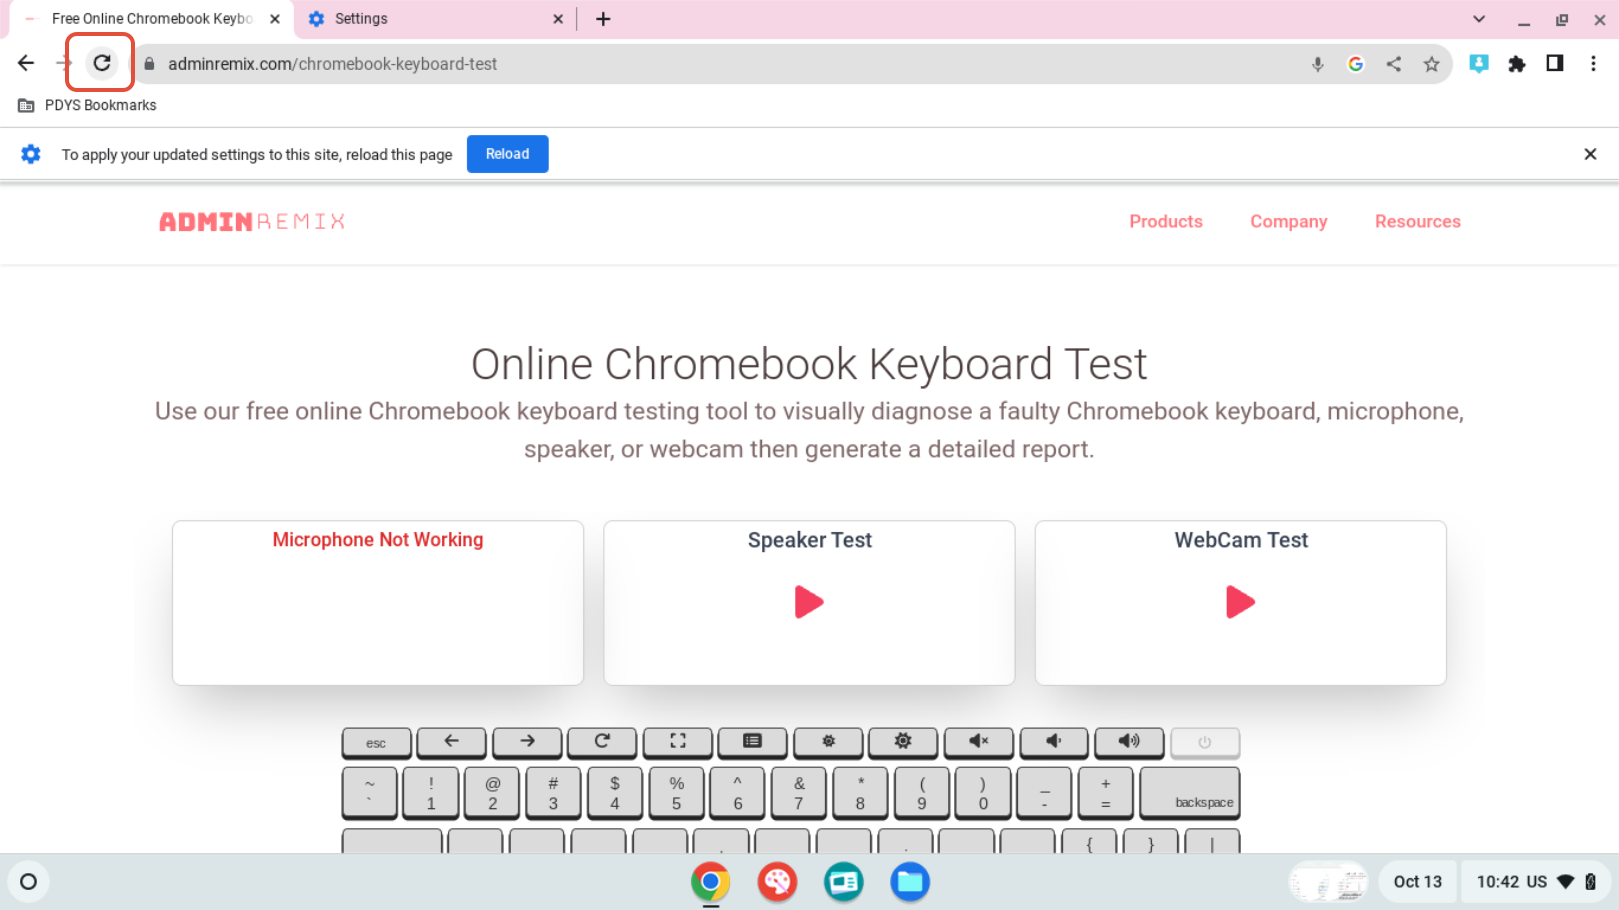Close the Settings tab
The image size is (1619, 910).
coord(558,19)
